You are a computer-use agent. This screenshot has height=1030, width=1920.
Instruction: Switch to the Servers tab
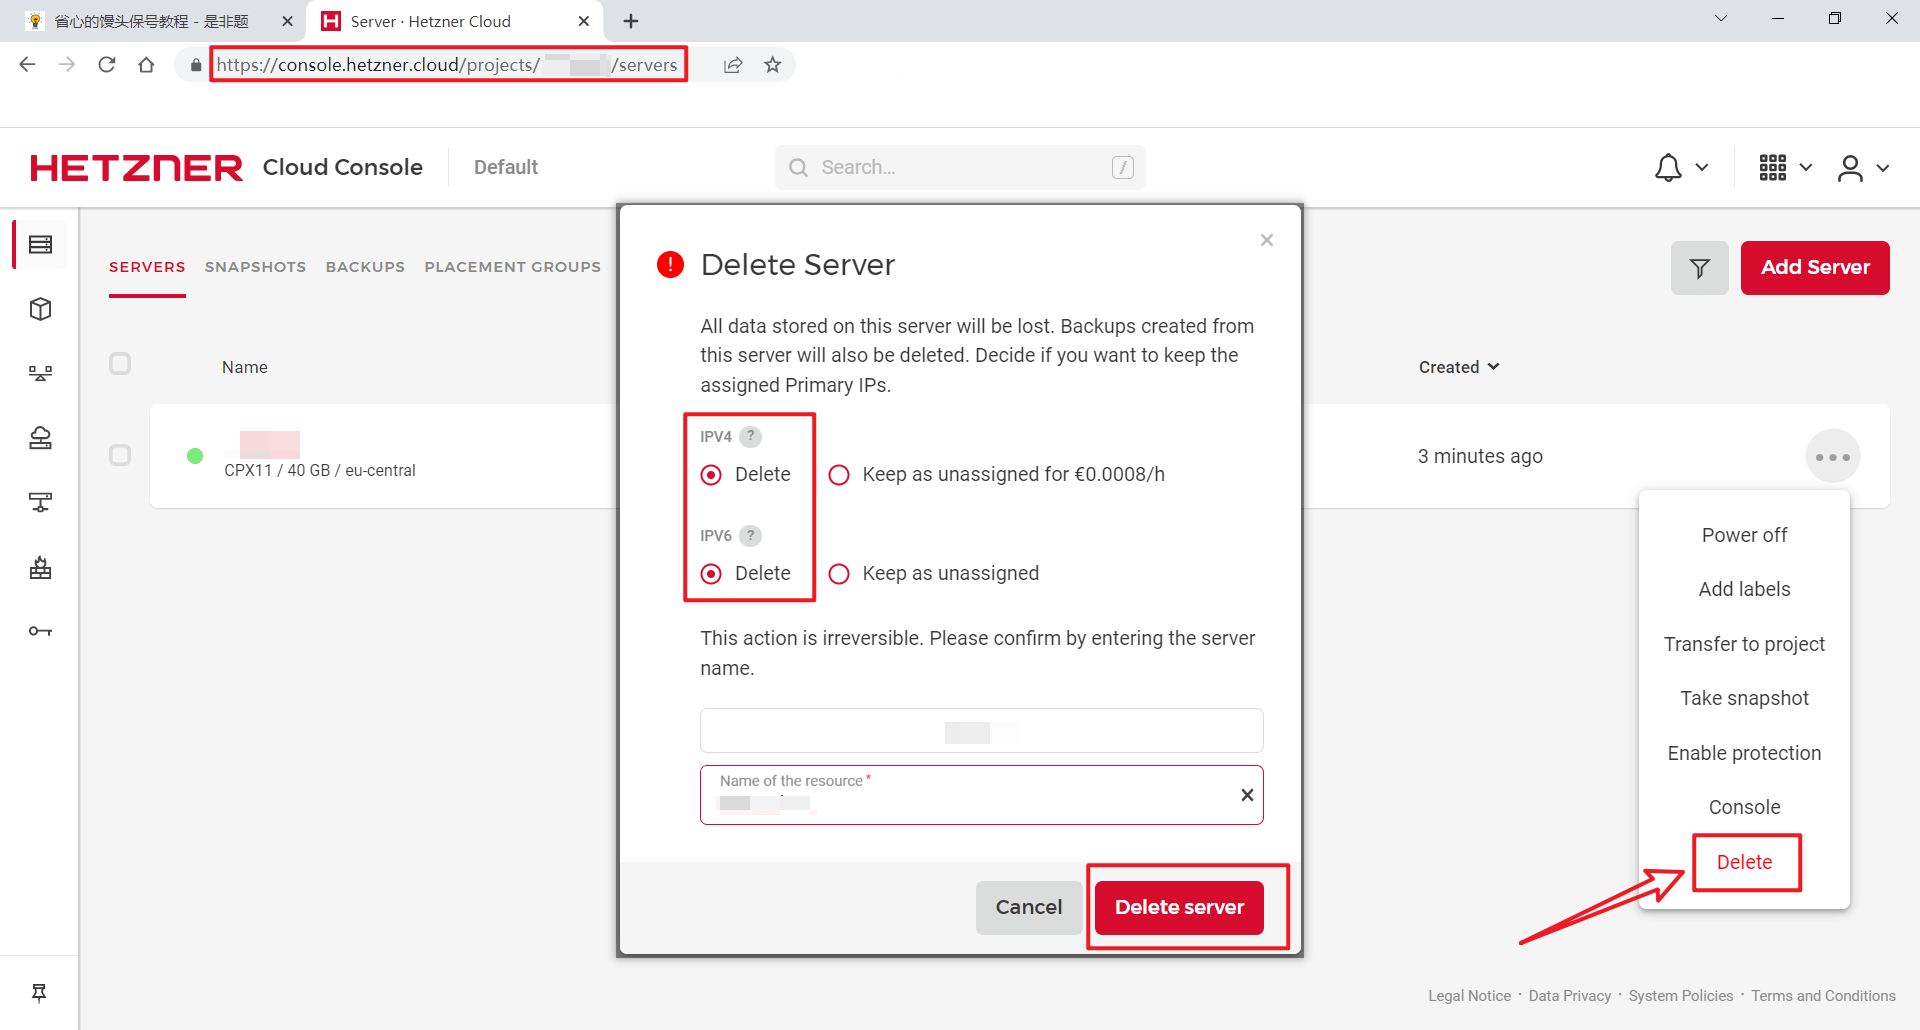click(147, 267)
